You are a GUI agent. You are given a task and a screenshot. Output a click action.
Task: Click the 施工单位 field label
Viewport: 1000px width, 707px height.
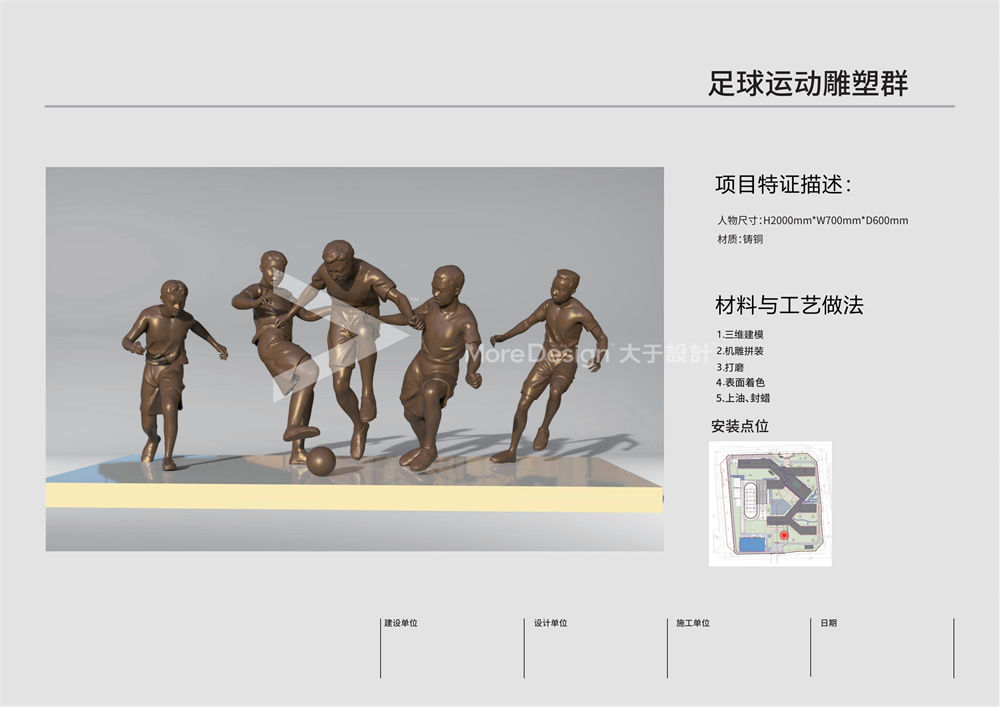click(693, 623)
